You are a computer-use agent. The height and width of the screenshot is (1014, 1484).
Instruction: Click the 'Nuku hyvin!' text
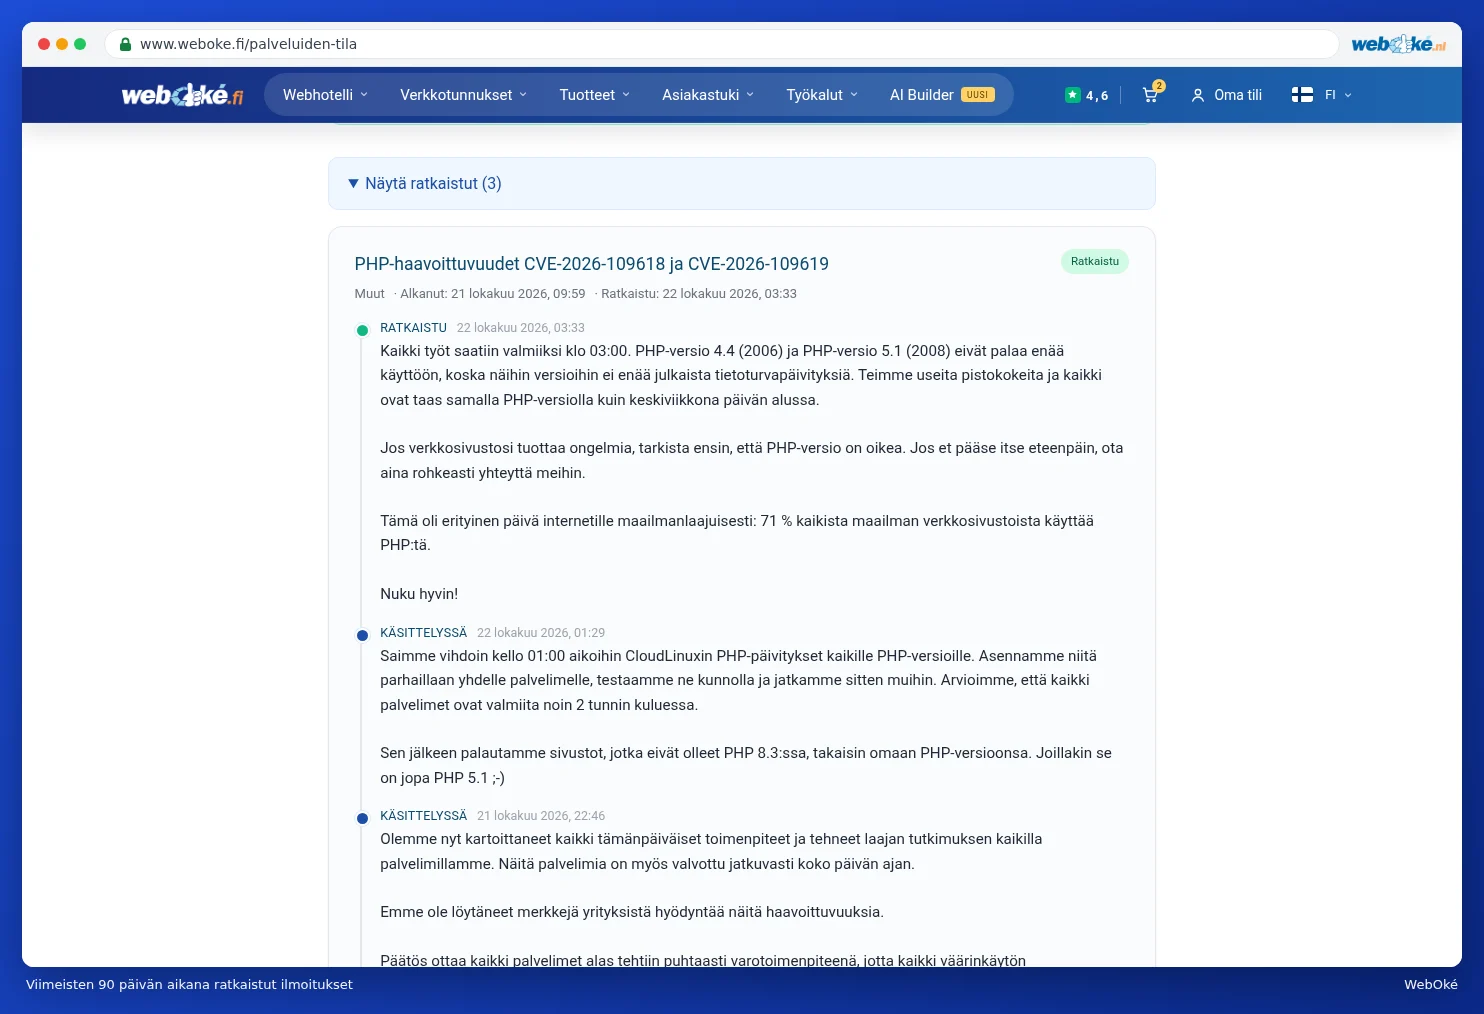pos(419,594)
